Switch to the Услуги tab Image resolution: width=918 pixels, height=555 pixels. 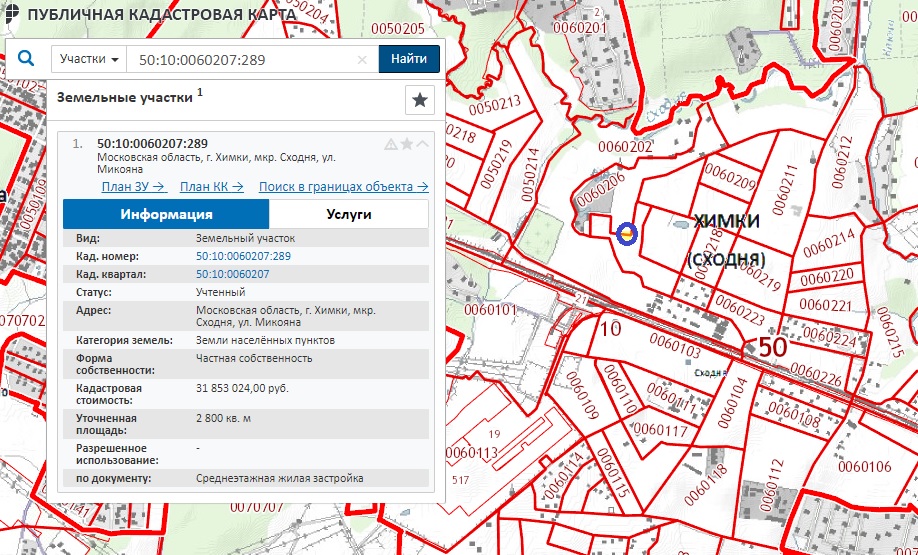(348, 214)
